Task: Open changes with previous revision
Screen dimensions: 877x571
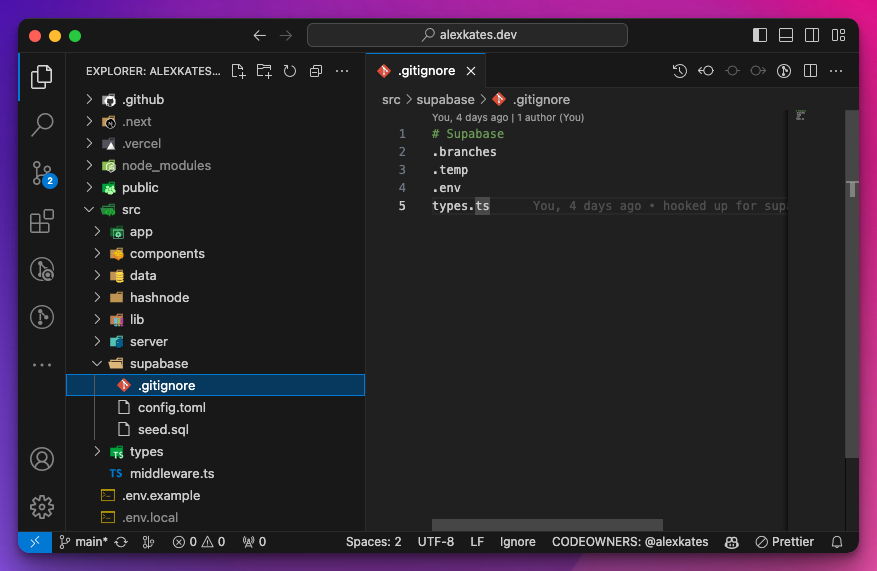Action: click(x=706, y=71)
